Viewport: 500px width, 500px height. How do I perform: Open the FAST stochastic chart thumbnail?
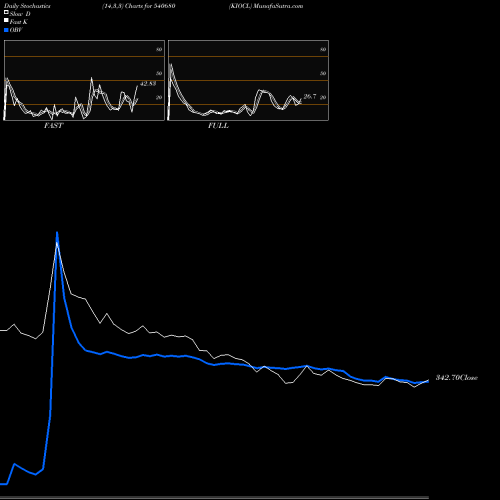(84, 80)
